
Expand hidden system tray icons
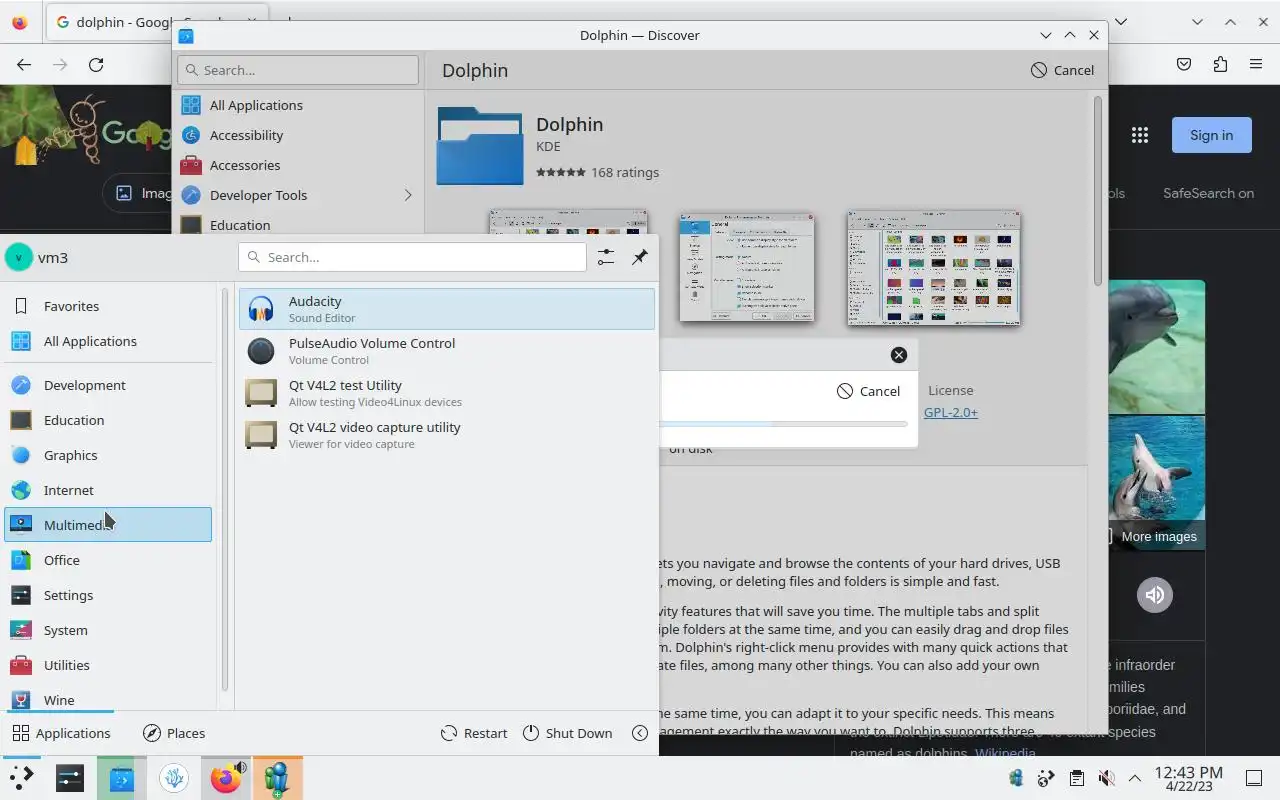pos(1135,778)
